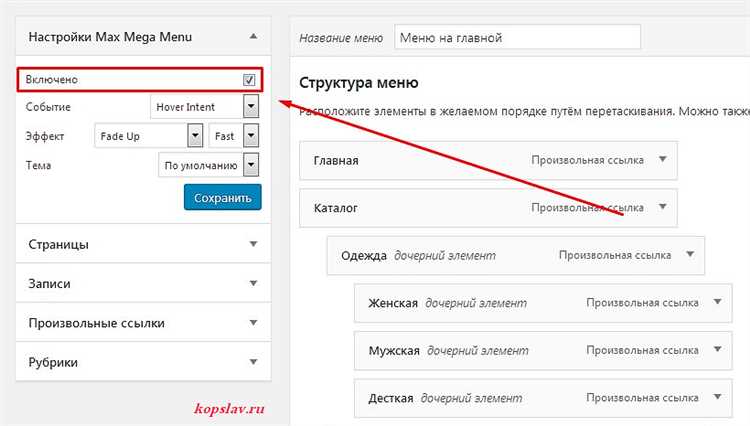Click дочерний элемент text beside Женская
Image resolution: width=750 pixels, height=426 pixels.
[476, 303]
